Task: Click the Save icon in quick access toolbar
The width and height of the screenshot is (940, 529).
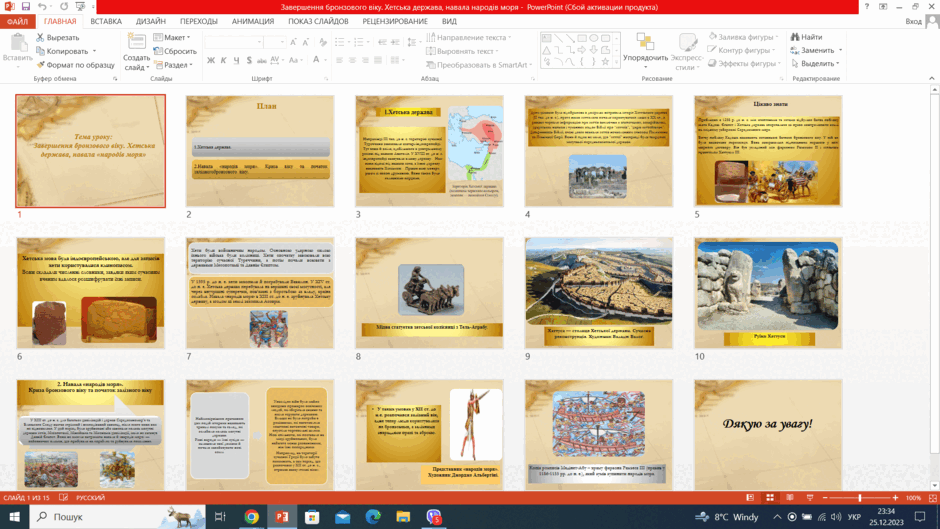Action: tap(26, 7)
